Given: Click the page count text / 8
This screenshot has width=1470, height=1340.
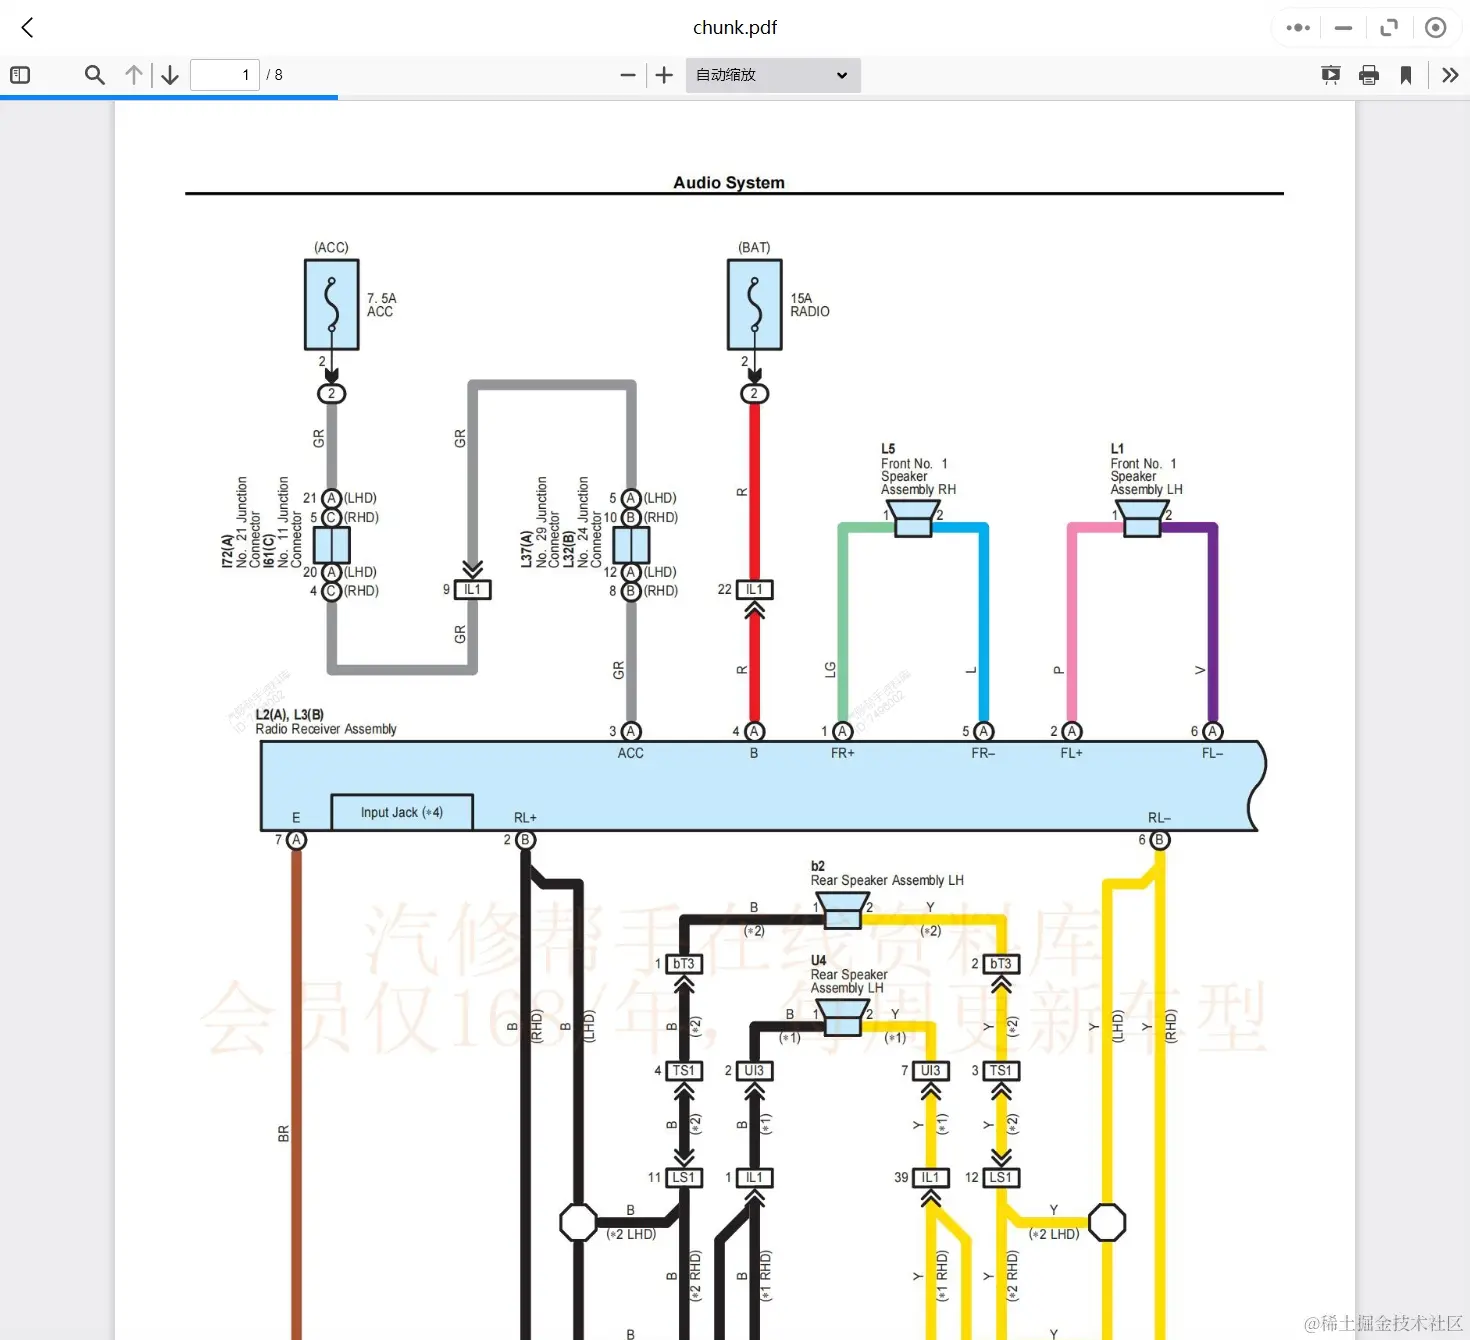Looking at the screenshot, I should point(275,75).
